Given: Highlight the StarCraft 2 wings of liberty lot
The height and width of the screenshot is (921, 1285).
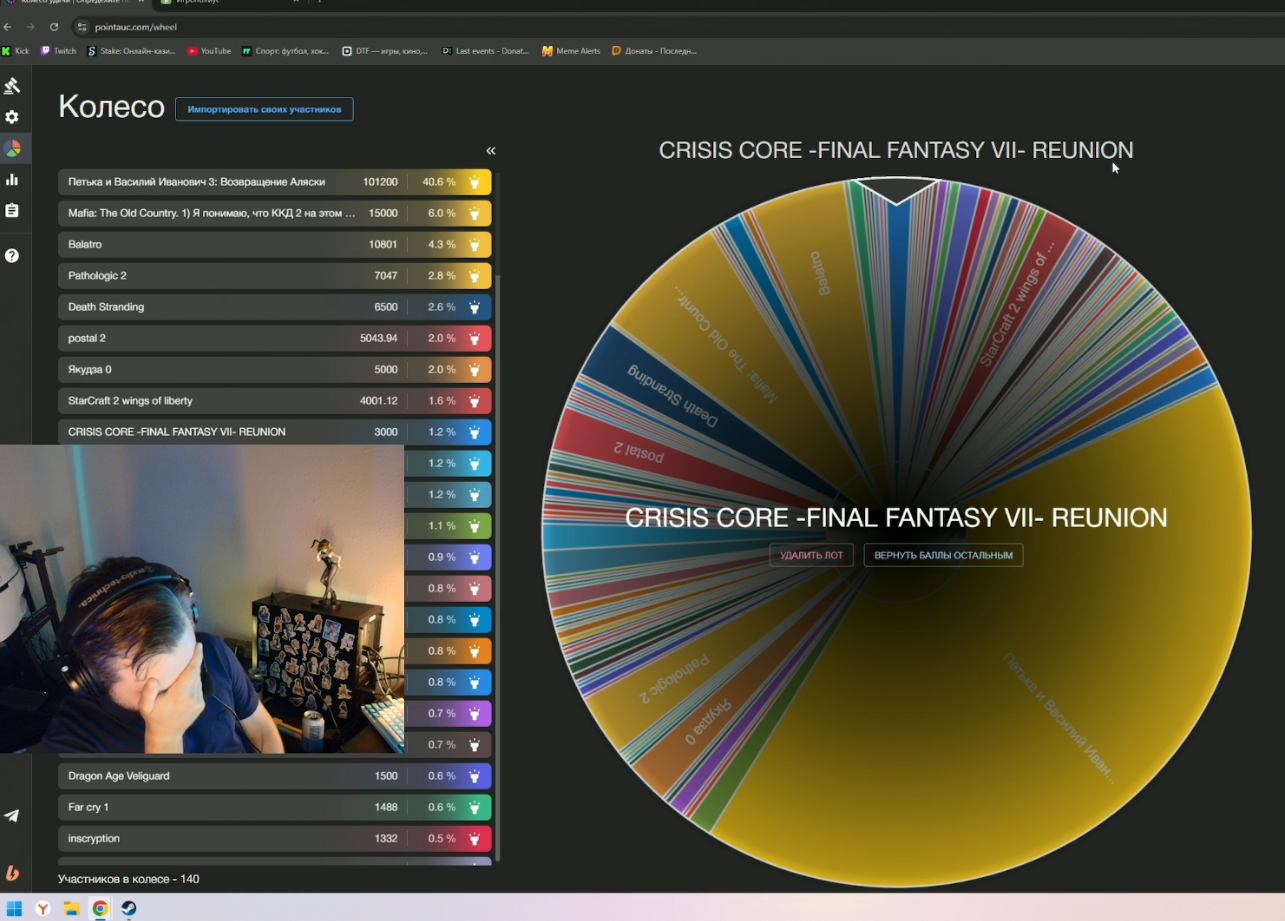Looking at the screenshot, I should click(x=475, y=400).
